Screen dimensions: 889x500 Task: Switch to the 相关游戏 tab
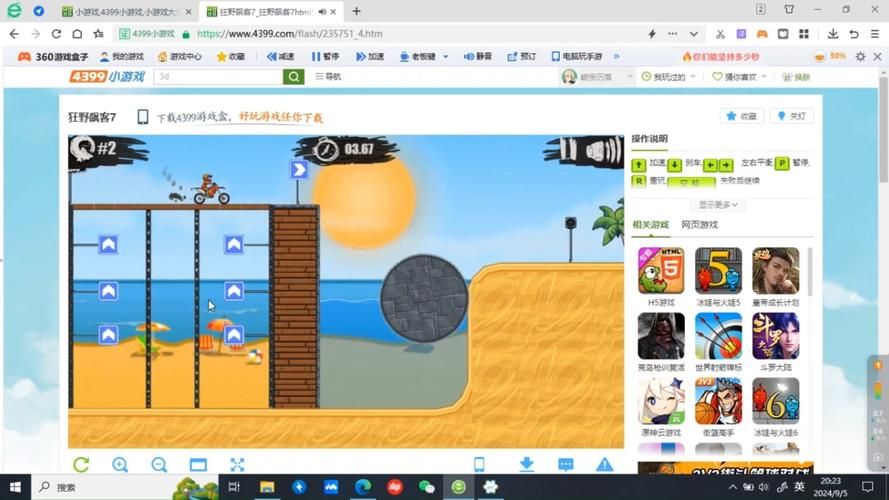[650, 225]
